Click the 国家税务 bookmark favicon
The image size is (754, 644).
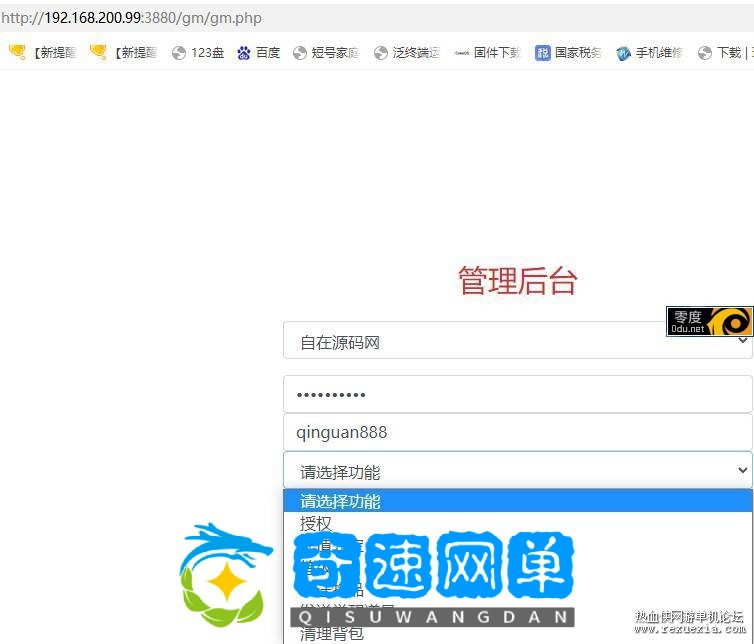pyautogui.click(x=543, y=53)
